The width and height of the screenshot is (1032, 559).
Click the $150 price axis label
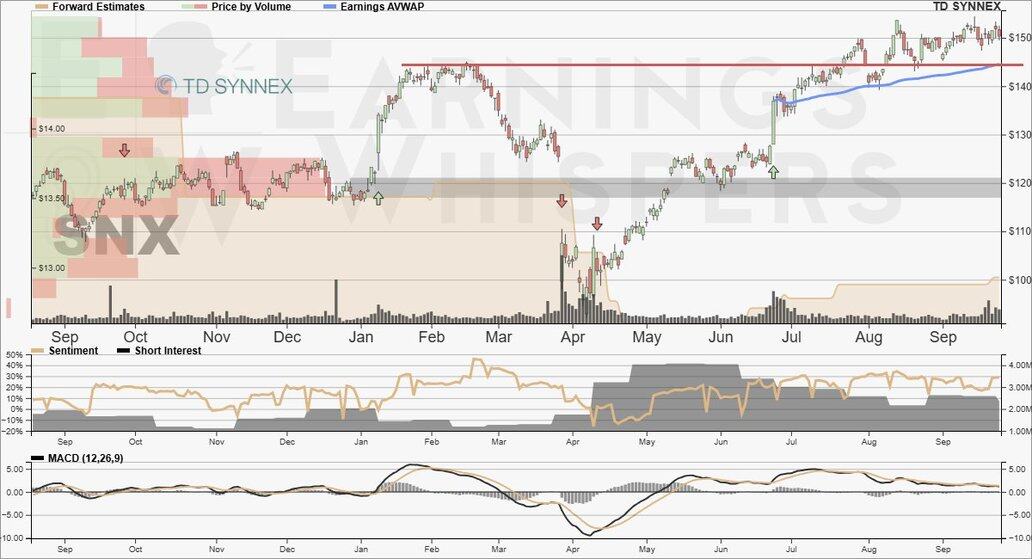[1018, 38]
